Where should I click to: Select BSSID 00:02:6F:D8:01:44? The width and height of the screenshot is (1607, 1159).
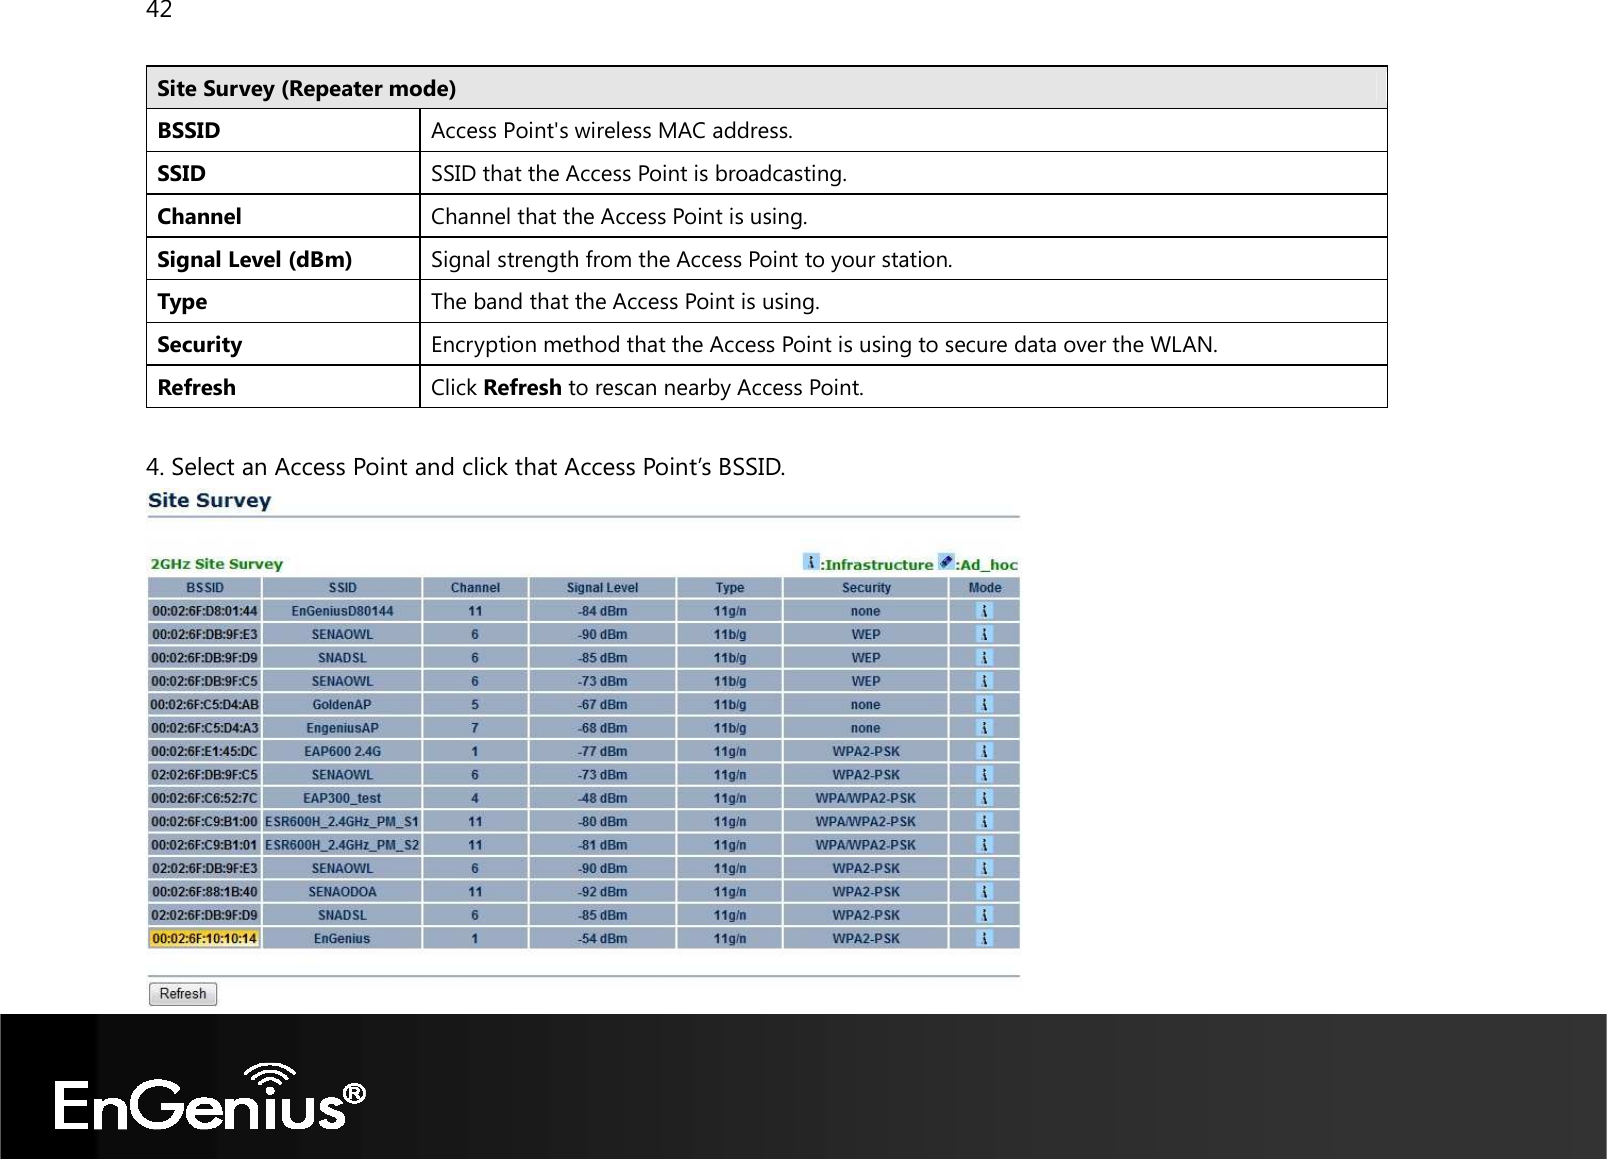(x=204, y=611)
